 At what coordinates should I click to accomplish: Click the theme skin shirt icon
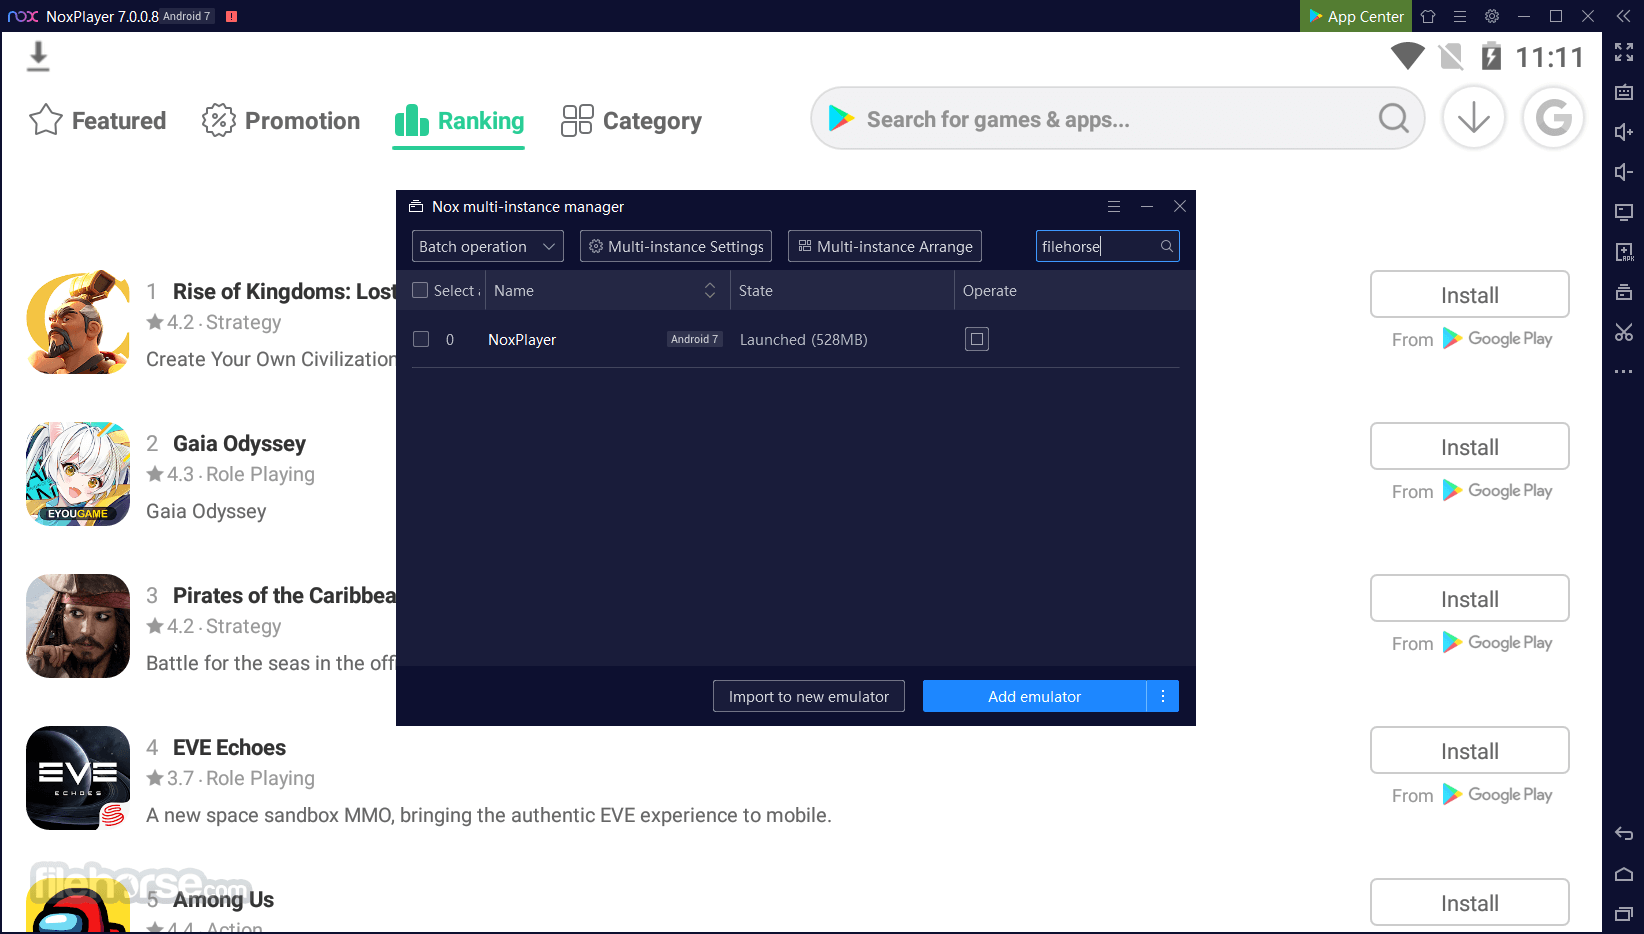(x=1428, y=16)
